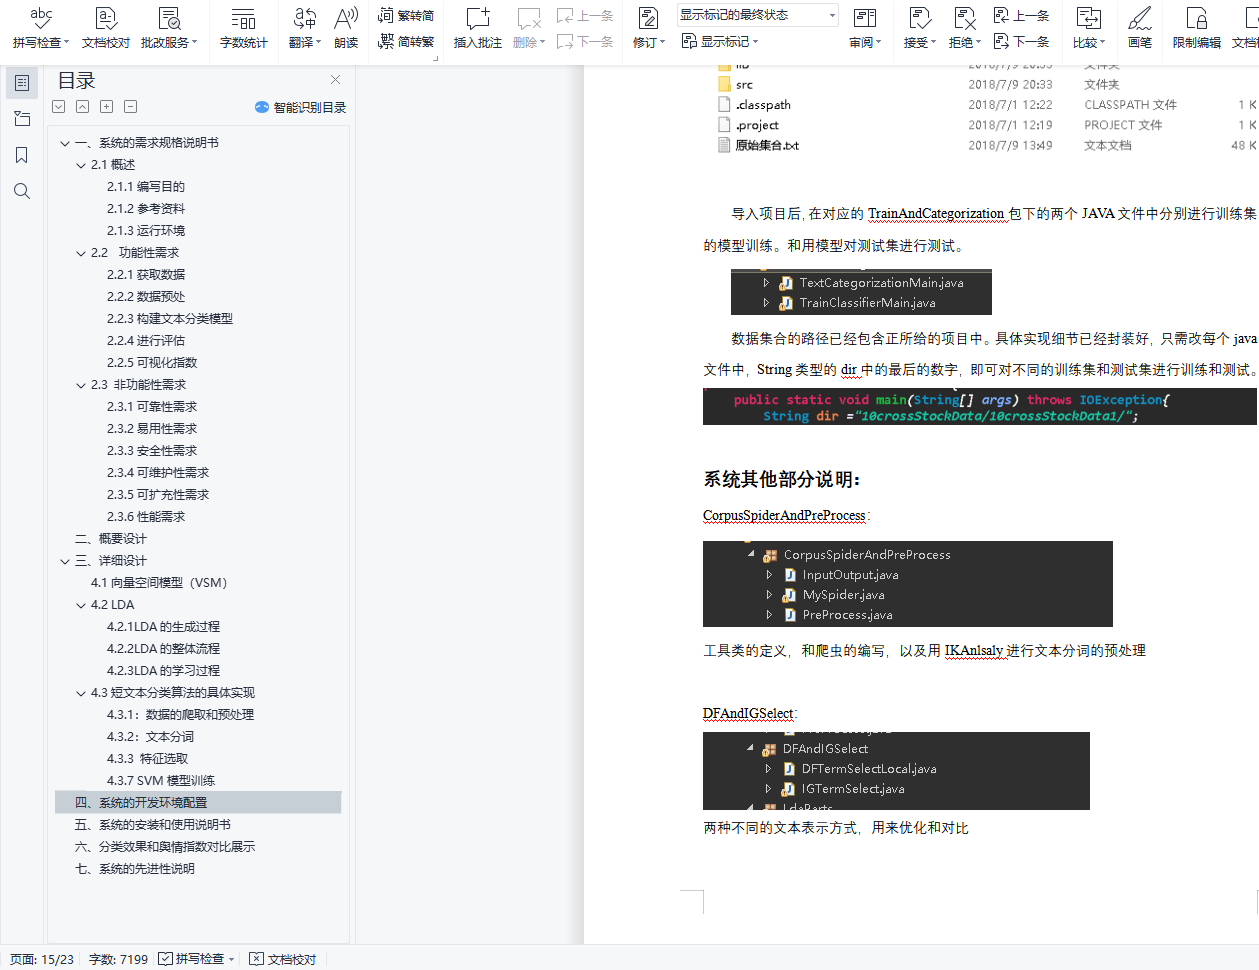Image resolution: width=1259 pixels, height=970 pixels.
Task: Go to next revision 下一条 beside 拒绝
Action: pos(1021,41)
